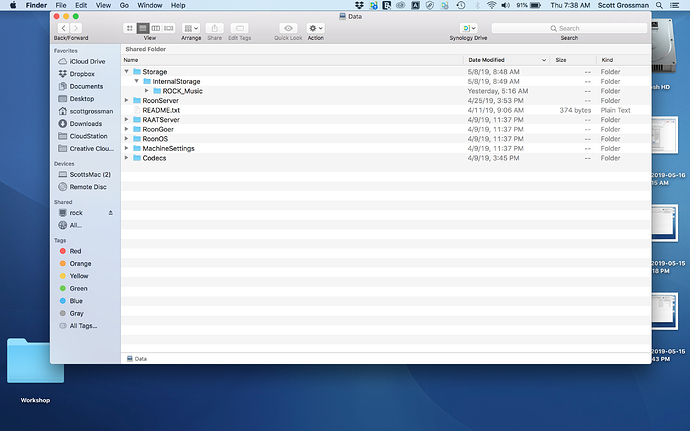This screenshot has width=690, height=431.
Task: Eject the rock shared server
Action: pyautogui.click(x=110, y=213)
